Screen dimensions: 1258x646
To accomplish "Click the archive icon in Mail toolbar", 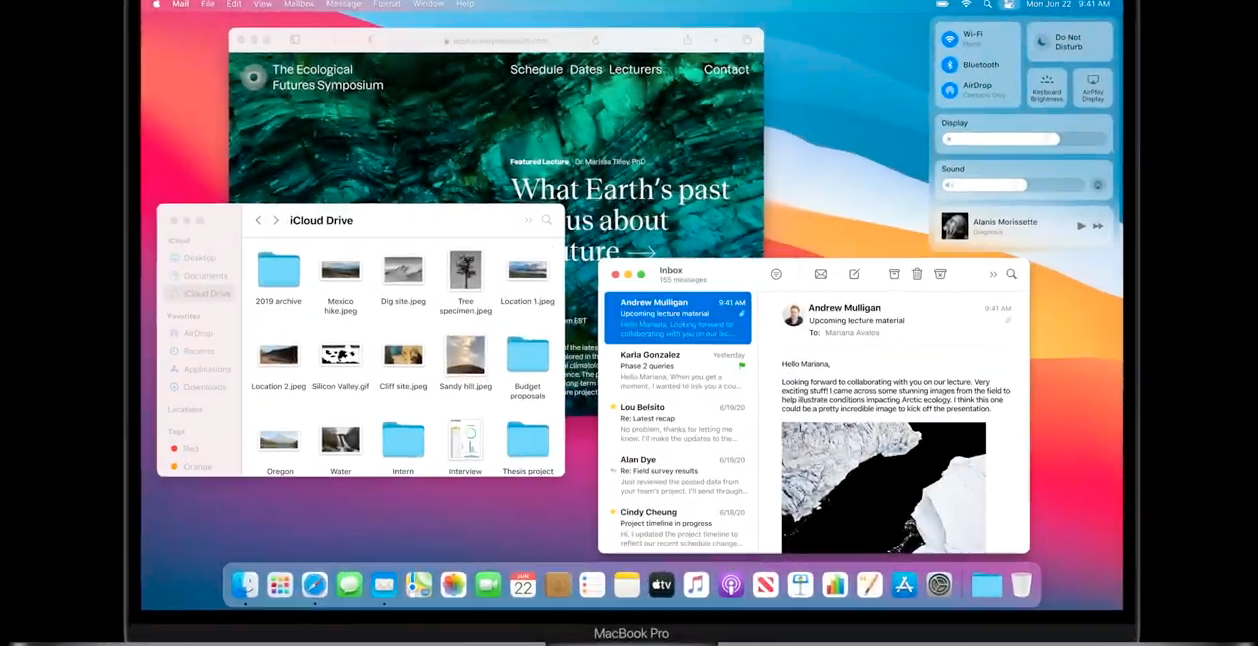I will pyautogui.click(x=894, y=274).
